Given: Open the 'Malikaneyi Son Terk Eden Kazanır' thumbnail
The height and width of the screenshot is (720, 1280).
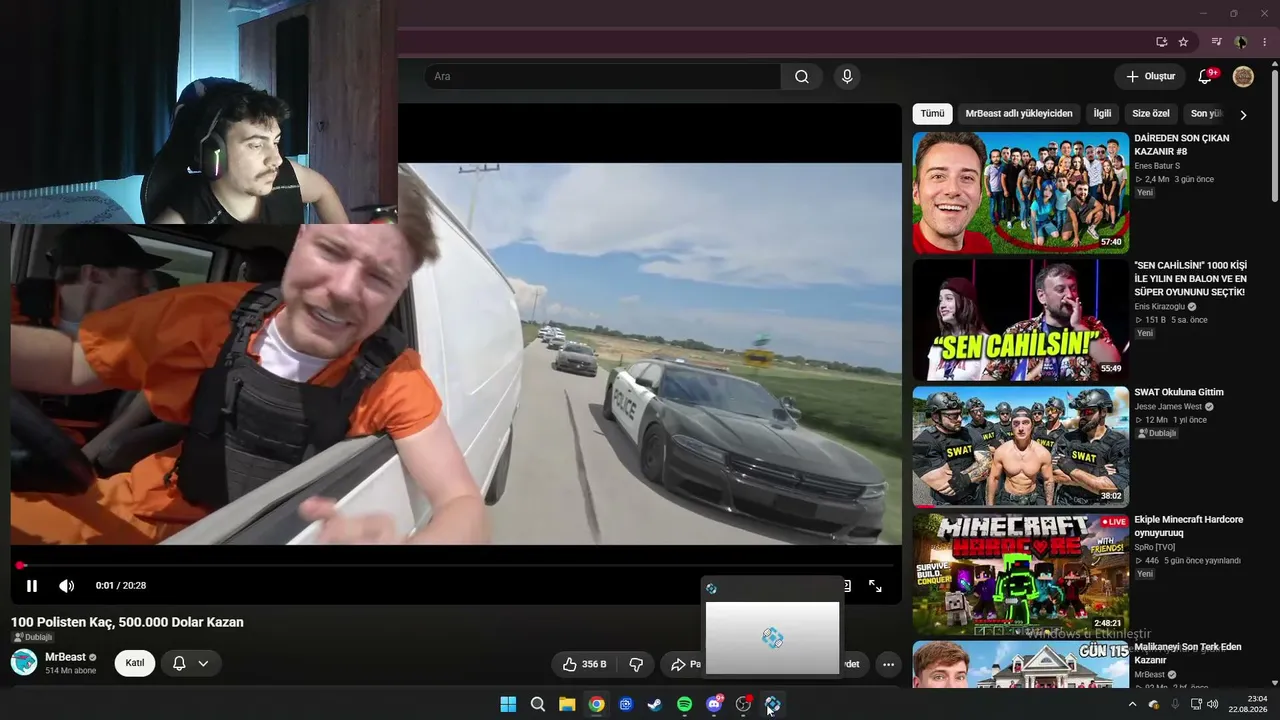Looking at the screenshot, I should click(1020, 664).
